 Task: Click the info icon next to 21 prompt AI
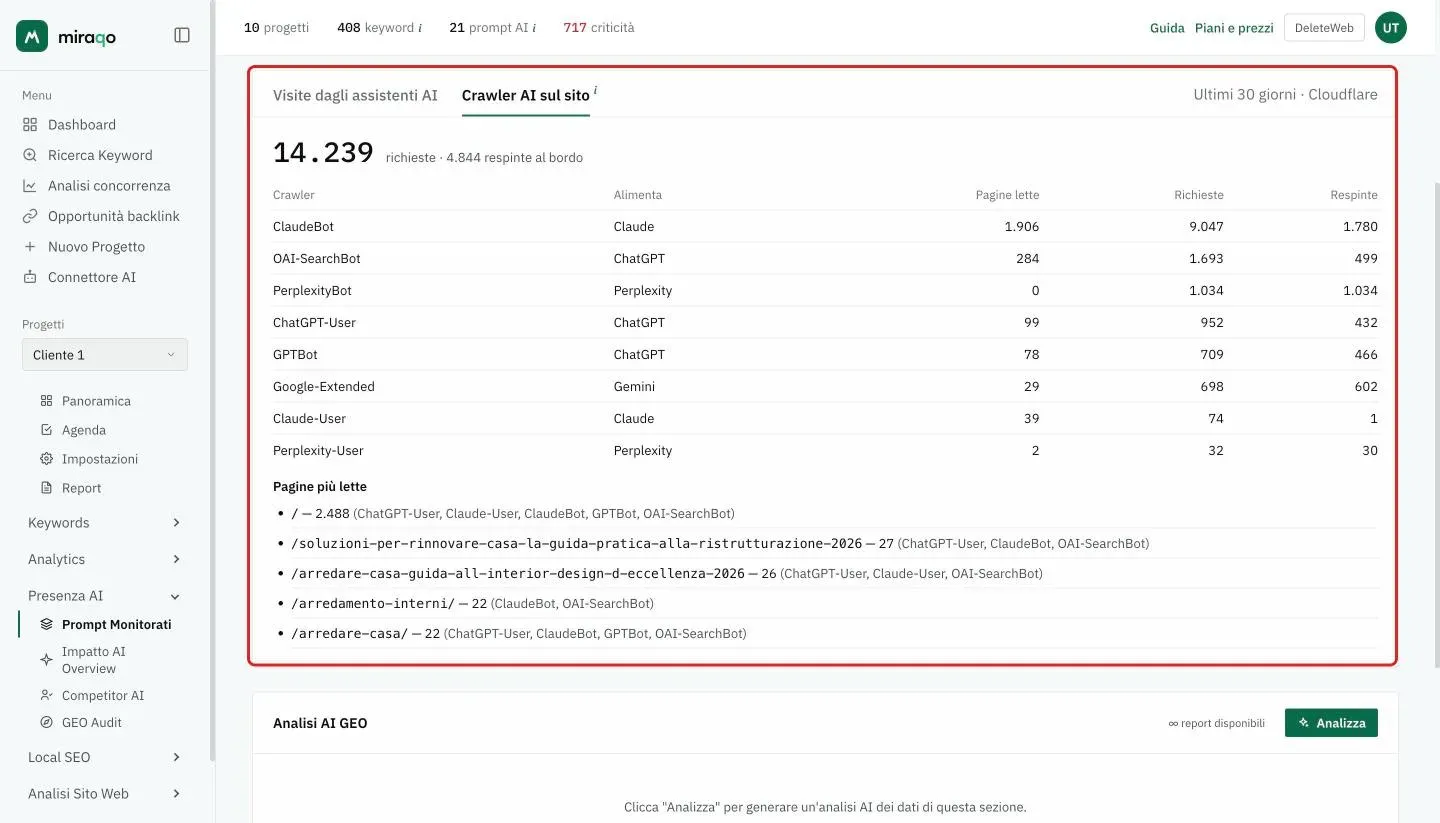[534, 28]
